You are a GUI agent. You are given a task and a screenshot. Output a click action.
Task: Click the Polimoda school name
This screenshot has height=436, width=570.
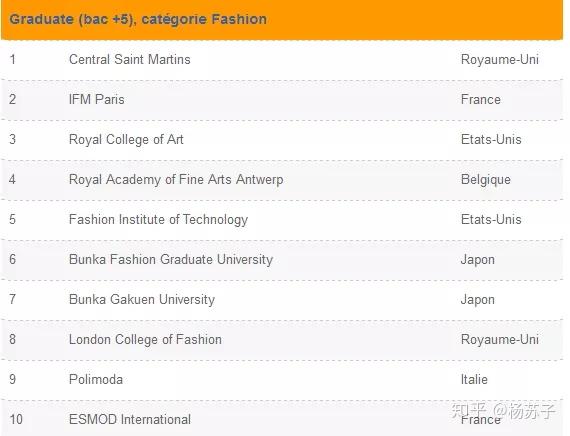(96, 379)
